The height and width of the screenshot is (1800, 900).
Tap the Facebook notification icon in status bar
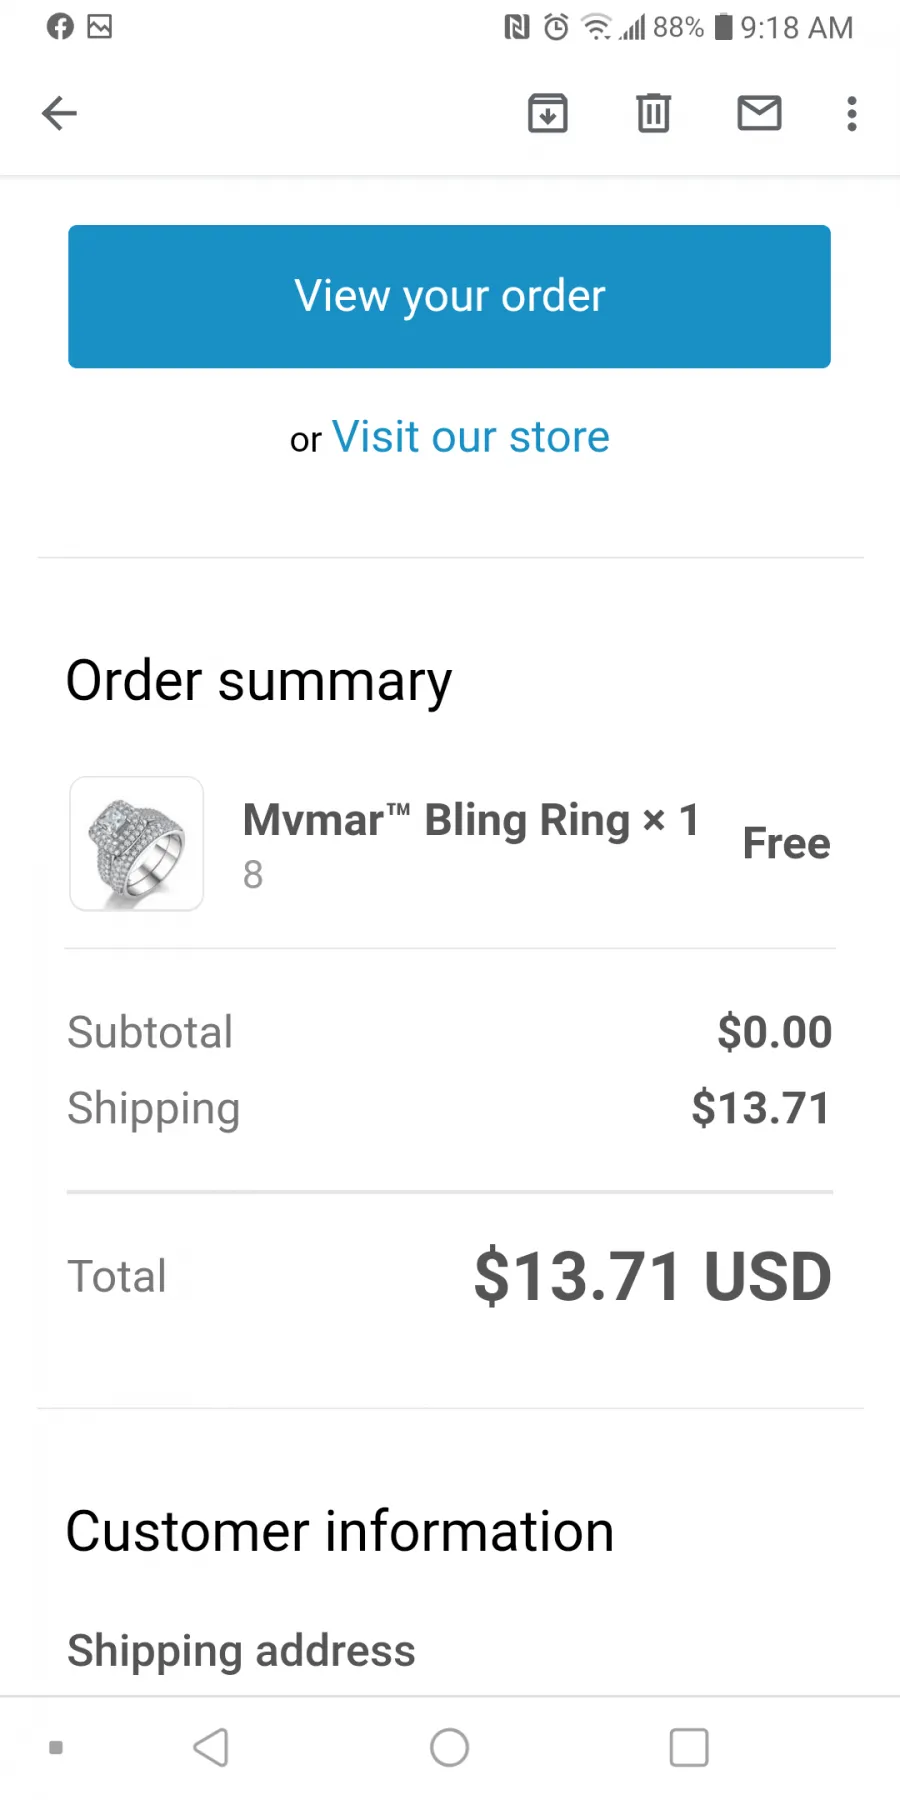pos(60,27)
